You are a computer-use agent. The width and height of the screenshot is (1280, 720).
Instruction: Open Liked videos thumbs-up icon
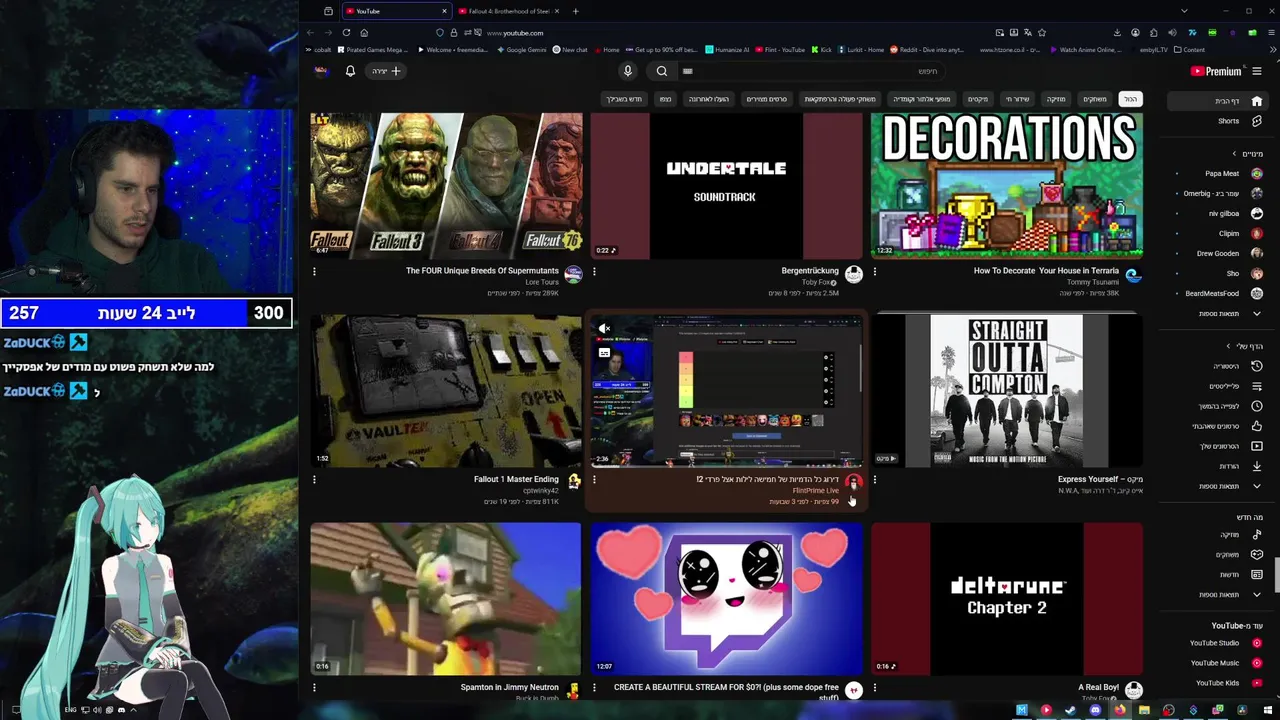coord(1257,426)
